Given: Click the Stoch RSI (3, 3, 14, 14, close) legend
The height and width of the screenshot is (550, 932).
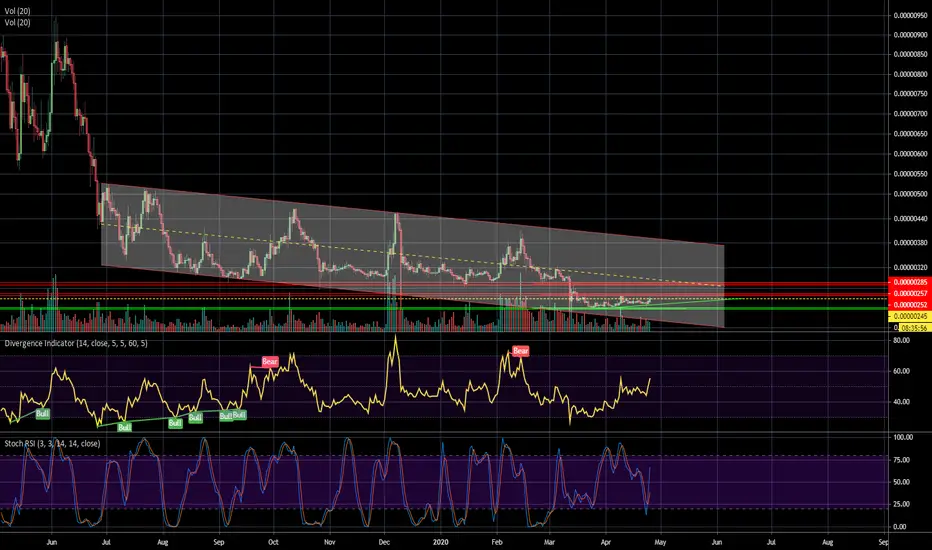Looking at the screenshot, I should [52, 444].
